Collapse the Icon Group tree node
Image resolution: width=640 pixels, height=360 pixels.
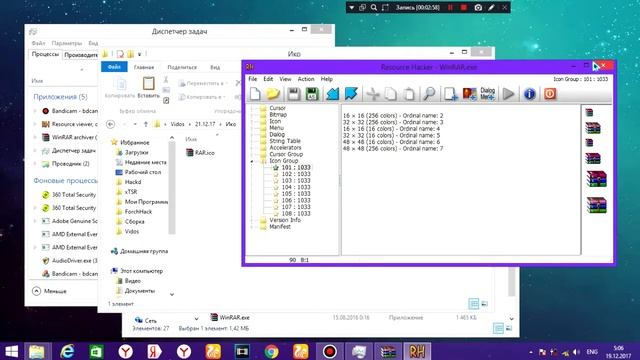252,161
